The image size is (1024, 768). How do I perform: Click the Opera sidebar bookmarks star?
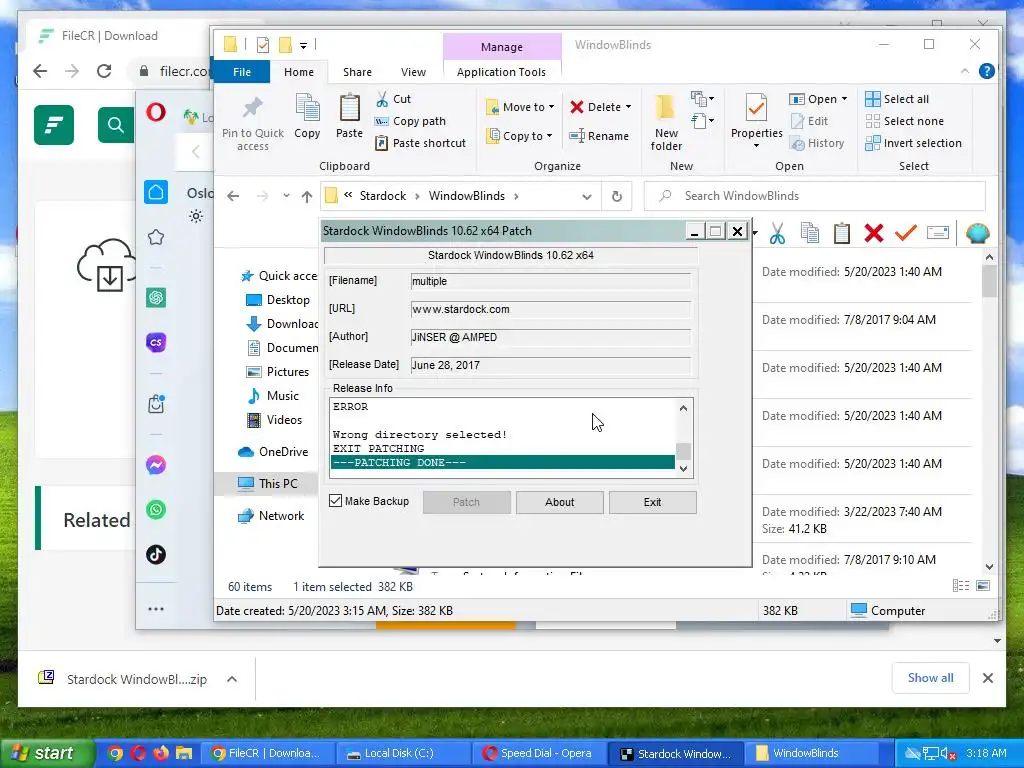point(155,237)
